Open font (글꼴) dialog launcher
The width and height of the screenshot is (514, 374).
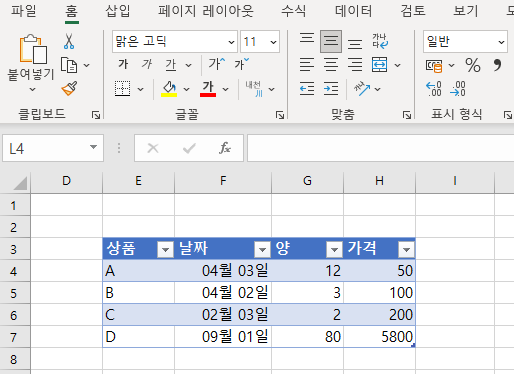(280, 115)
